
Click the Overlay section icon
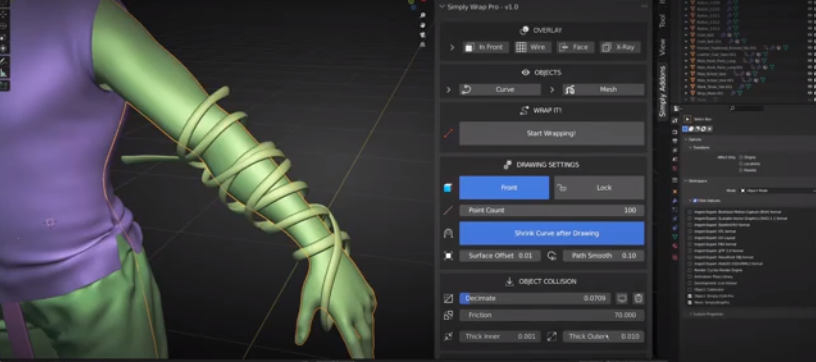[525, 30]
